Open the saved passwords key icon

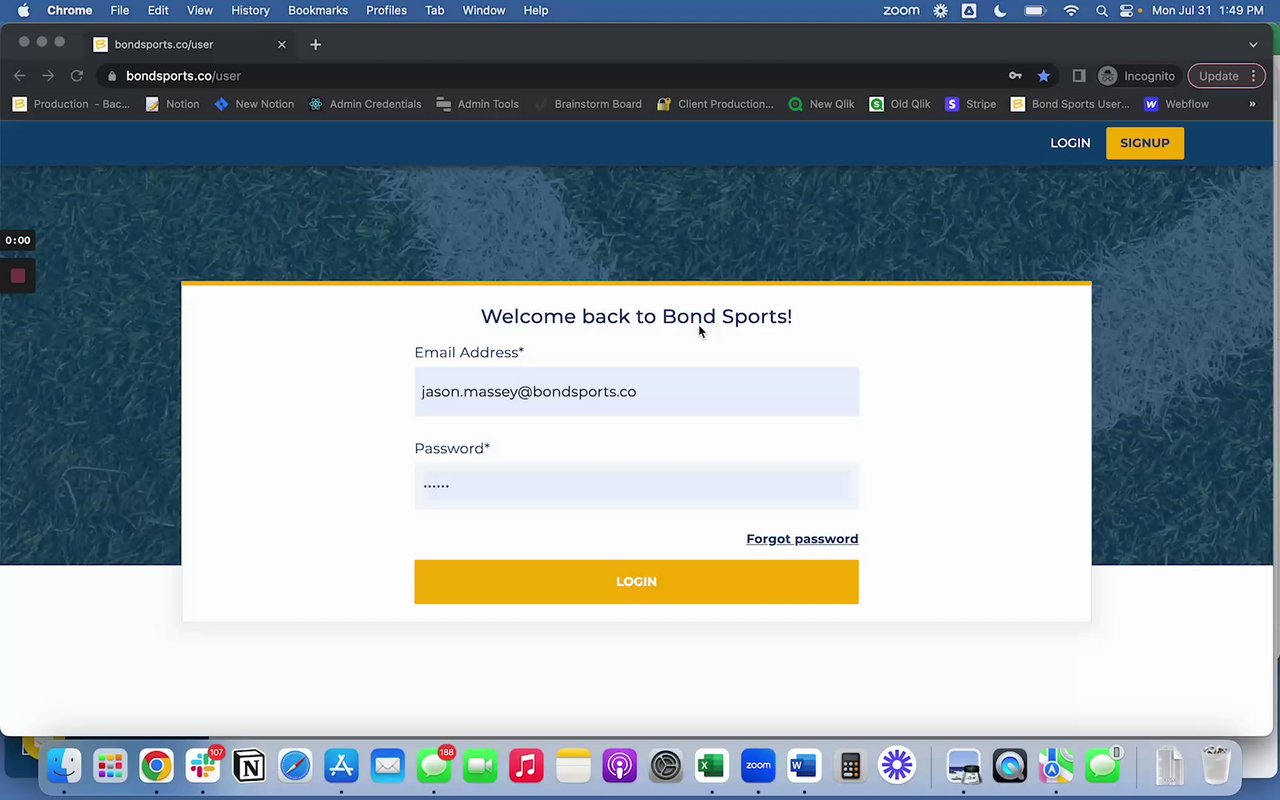pos(1015,76)
